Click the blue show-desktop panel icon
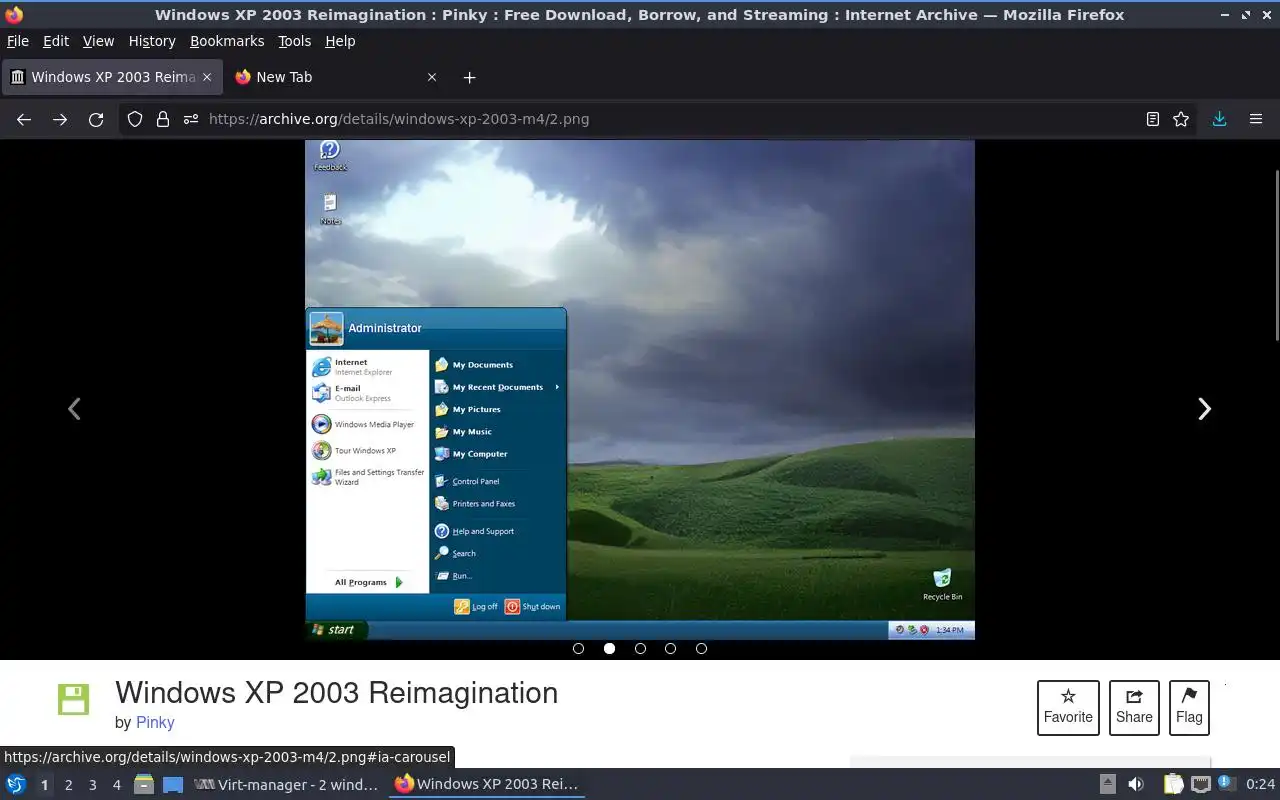 pyautogui.click(x=173, y=785)
